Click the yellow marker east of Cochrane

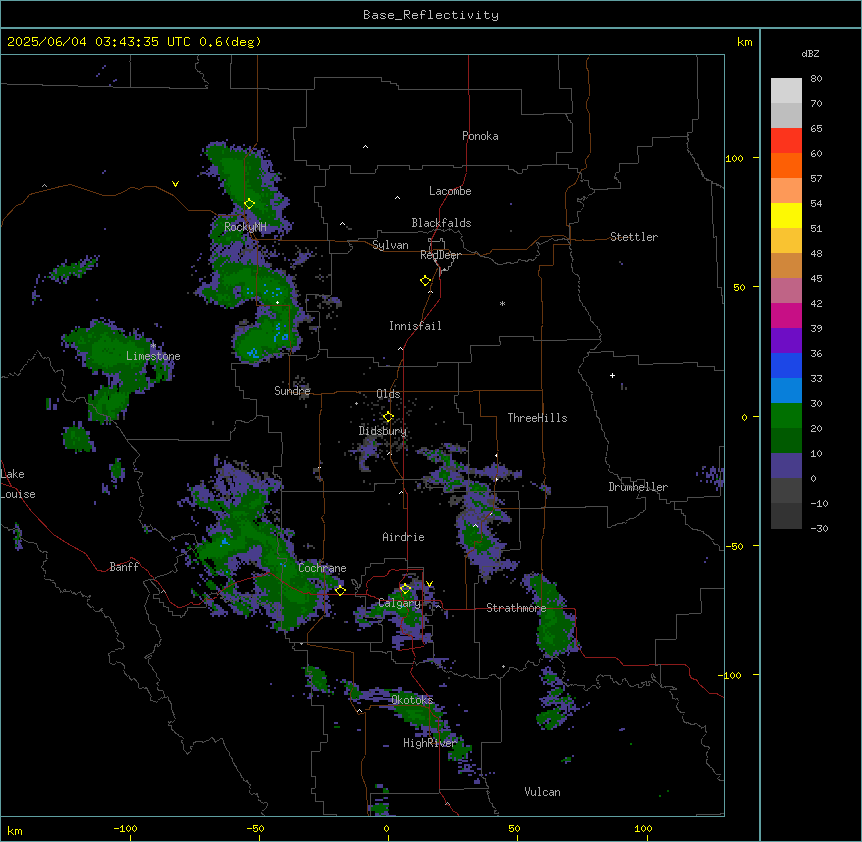point(340,590)
